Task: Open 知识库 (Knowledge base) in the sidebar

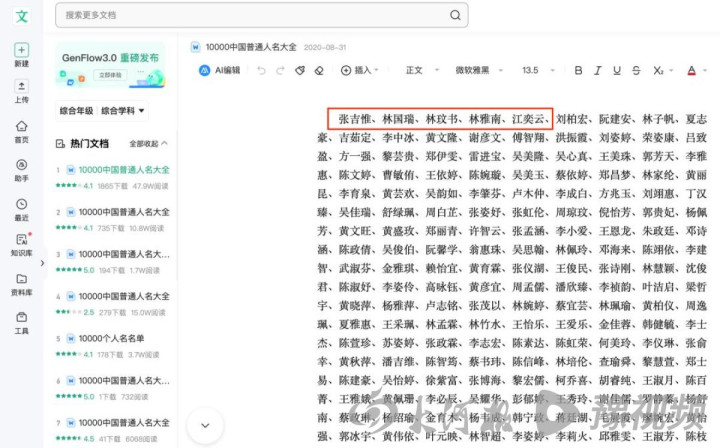Action: tap(21, 245)
